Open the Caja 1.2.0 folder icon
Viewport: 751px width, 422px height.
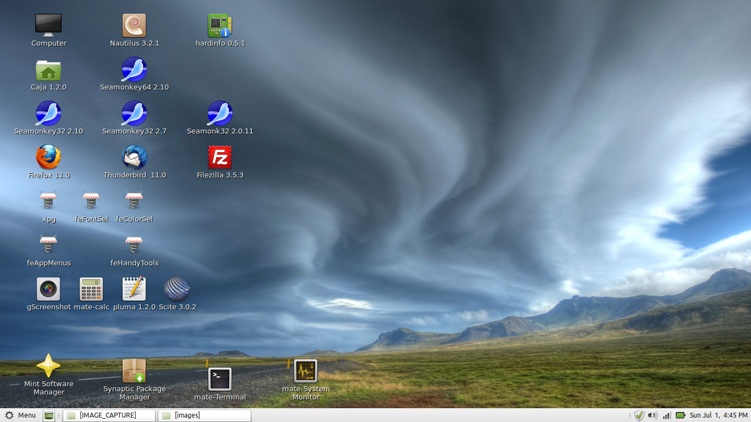coord(48,70)
